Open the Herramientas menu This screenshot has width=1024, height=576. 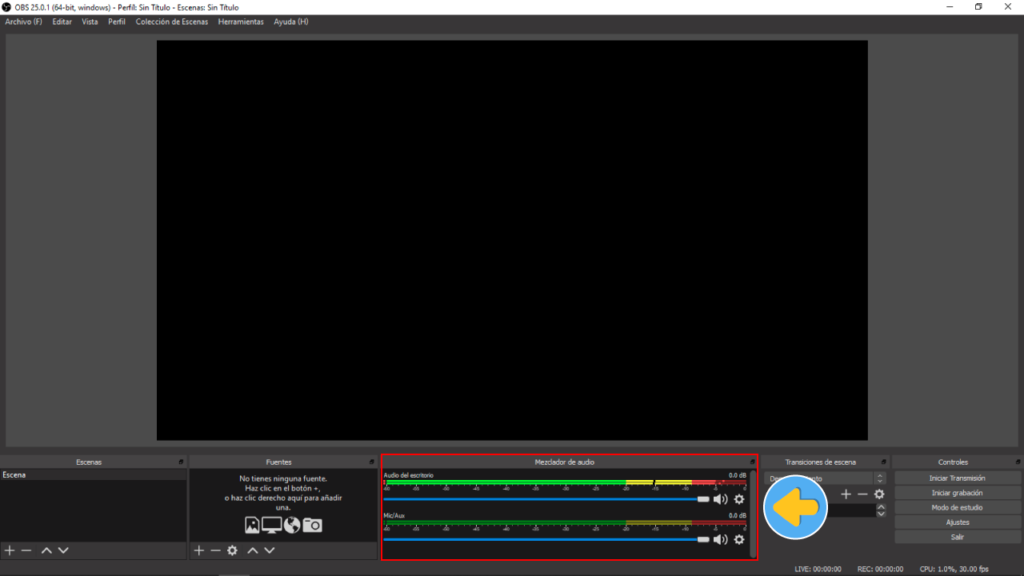[241, 21]
